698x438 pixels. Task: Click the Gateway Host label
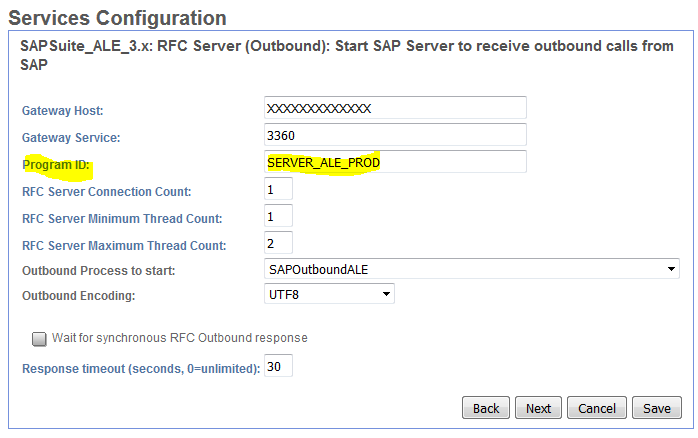tap(63, 110)
